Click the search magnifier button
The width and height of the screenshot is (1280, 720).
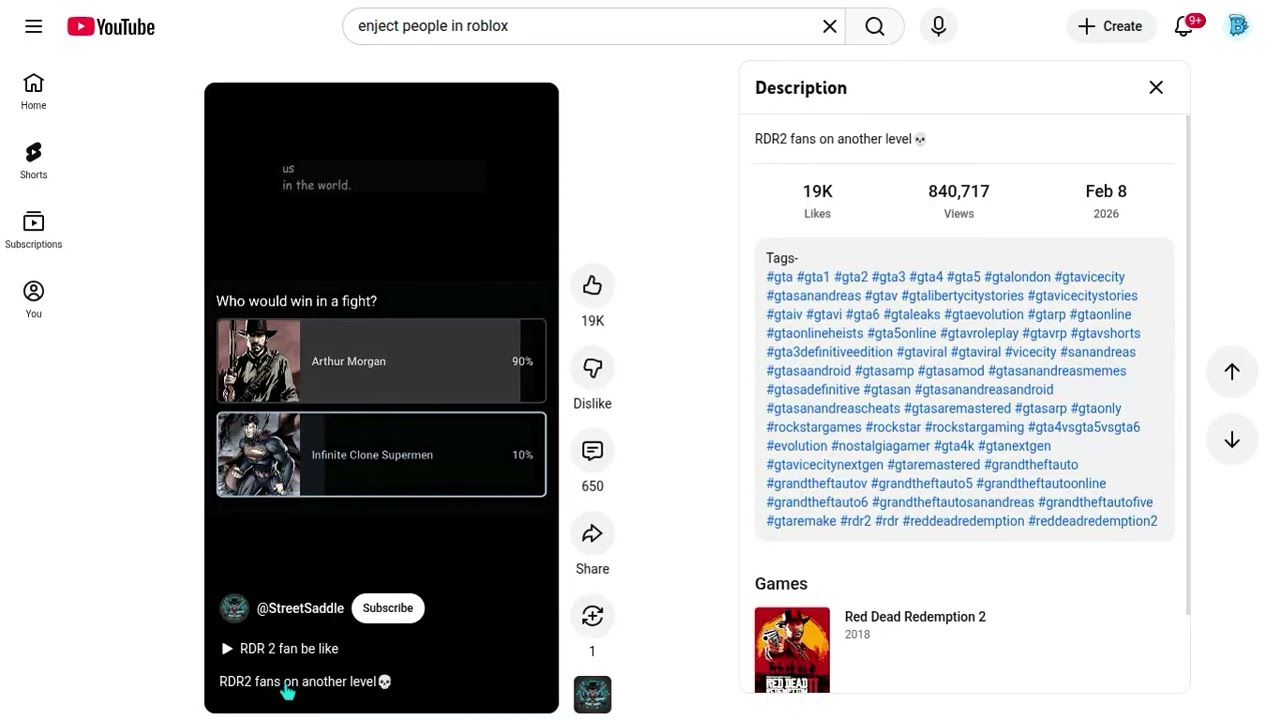click(875, 27)
